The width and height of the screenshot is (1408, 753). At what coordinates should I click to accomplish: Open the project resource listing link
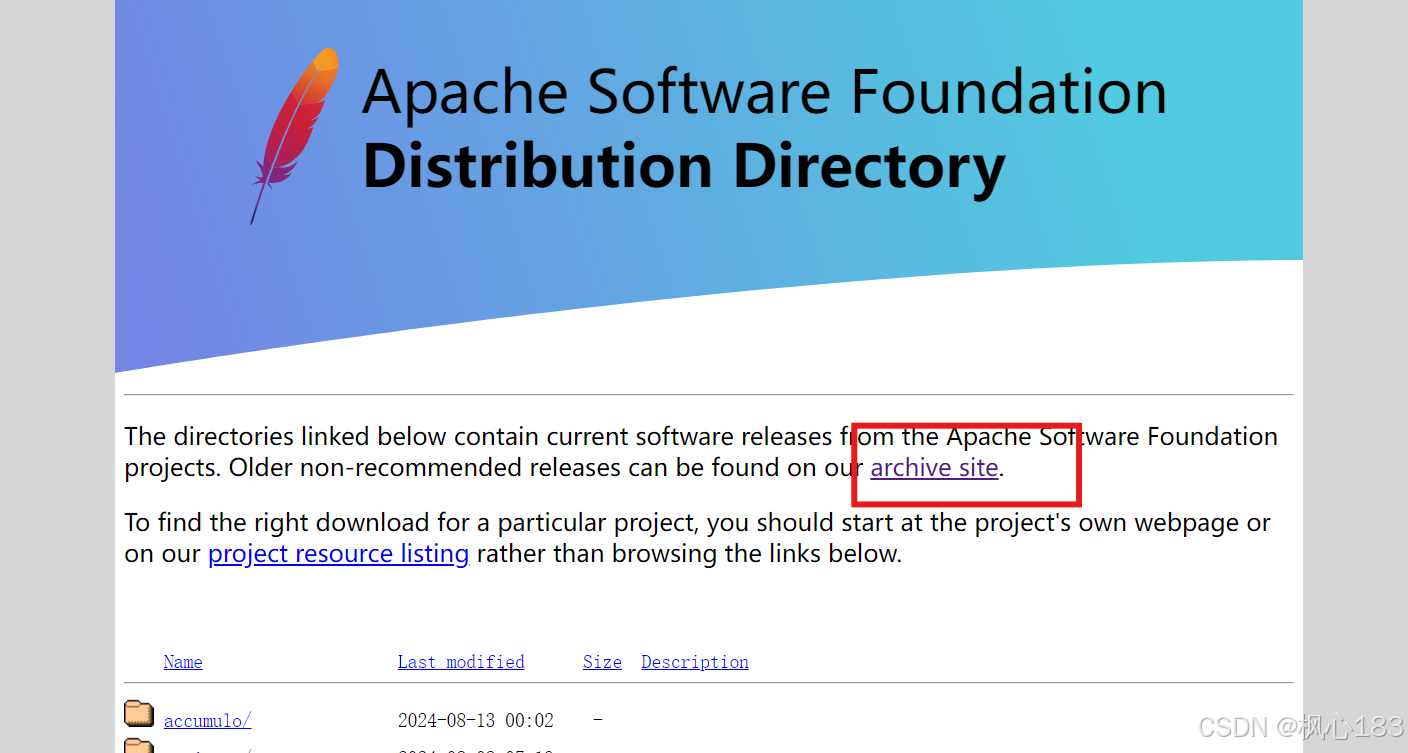pos(338,554)
